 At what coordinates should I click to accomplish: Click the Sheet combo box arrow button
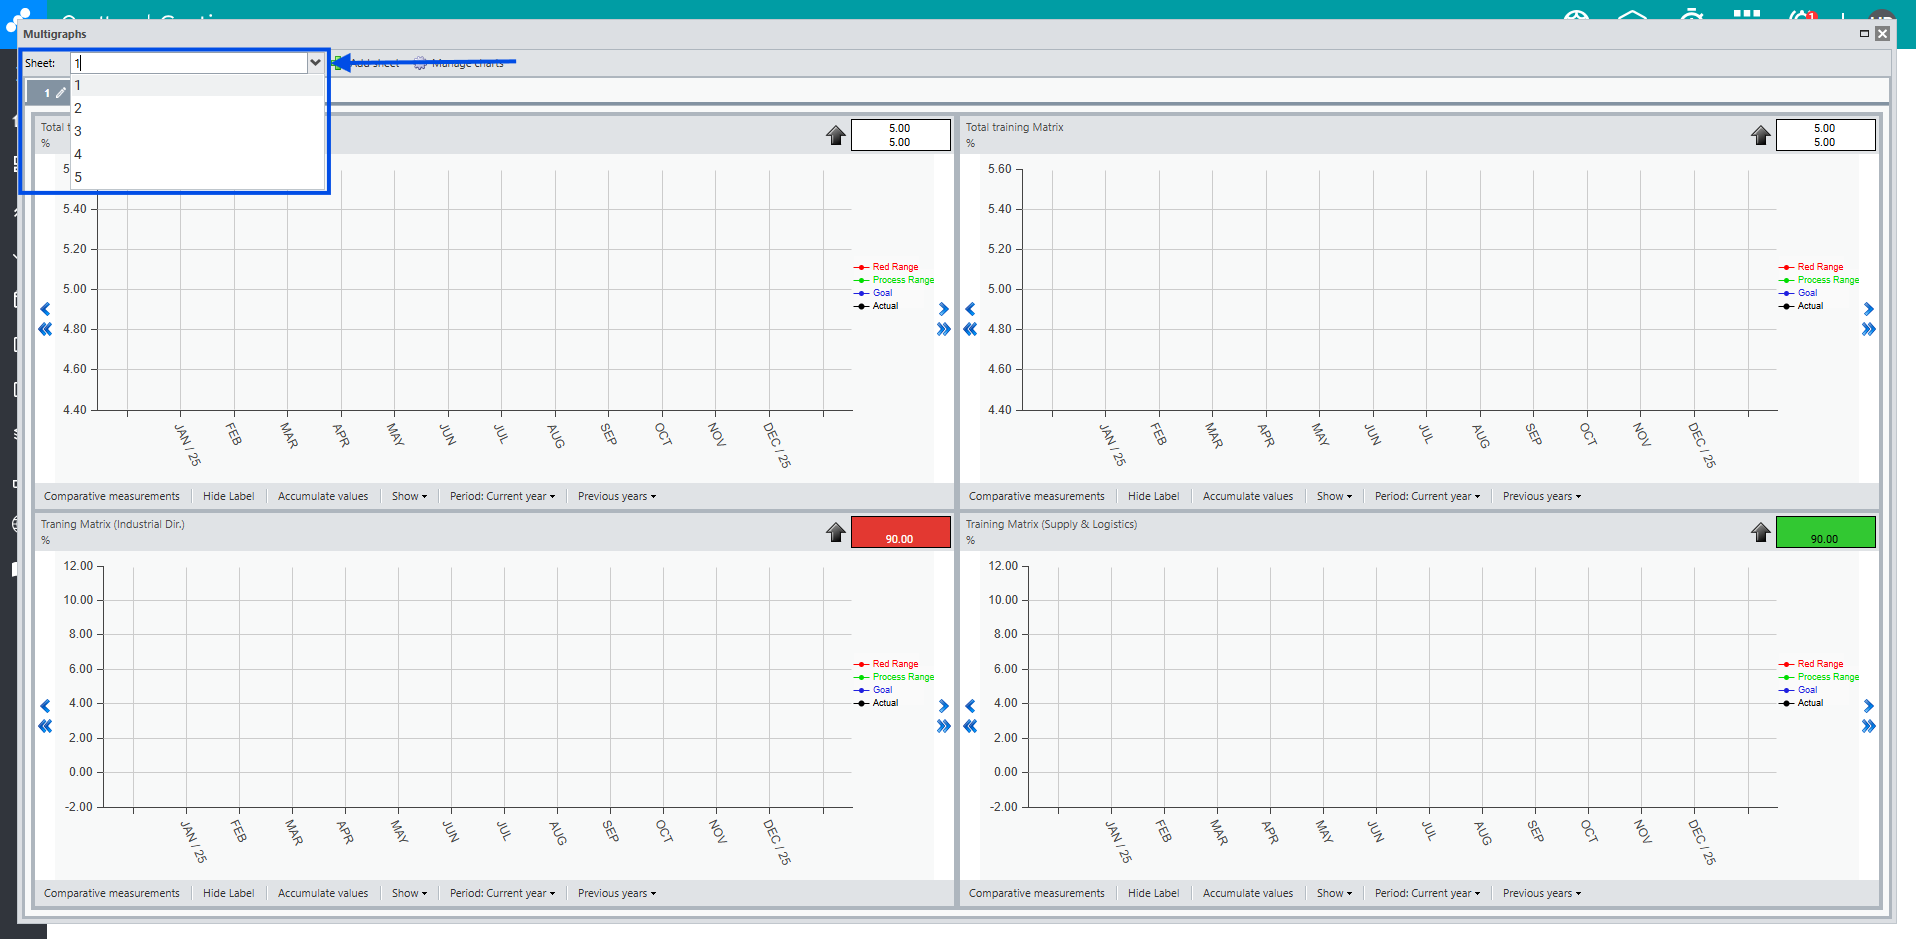[315, 63]
